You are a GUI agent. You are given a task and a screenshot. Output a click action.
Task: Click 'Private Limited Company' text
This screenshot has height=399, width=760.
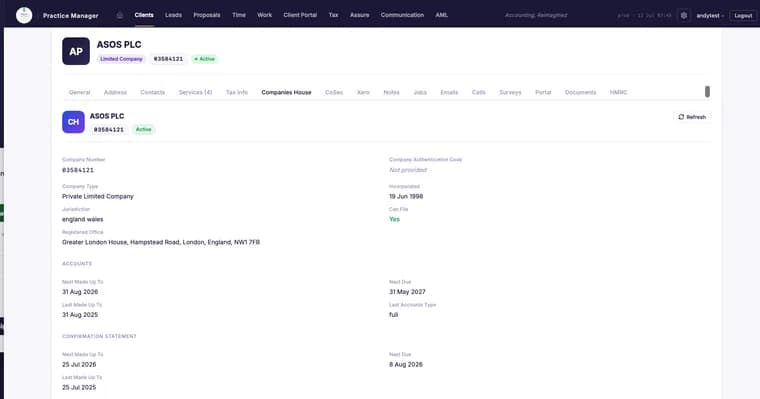(x=97, y=196)
